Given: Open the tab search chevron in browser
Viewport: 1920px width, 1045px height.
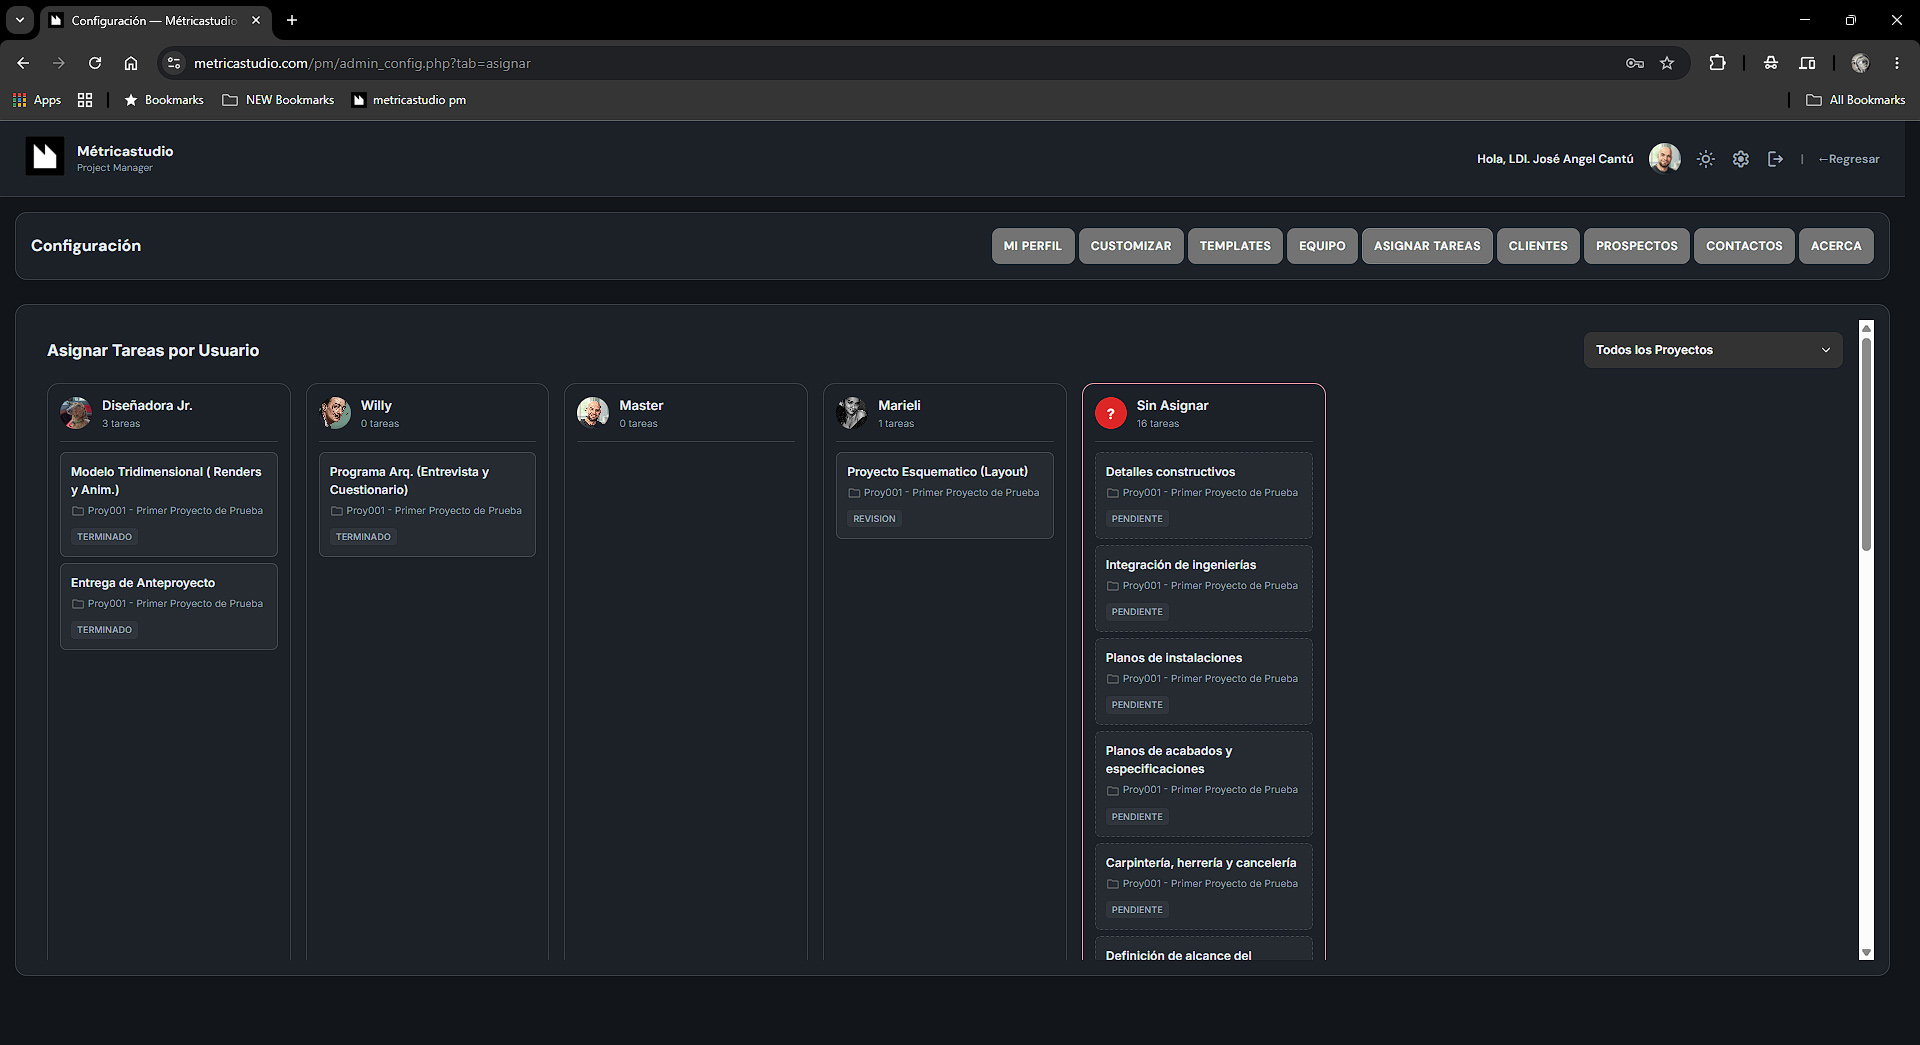Looking at the screenshot, I should 19,20.
